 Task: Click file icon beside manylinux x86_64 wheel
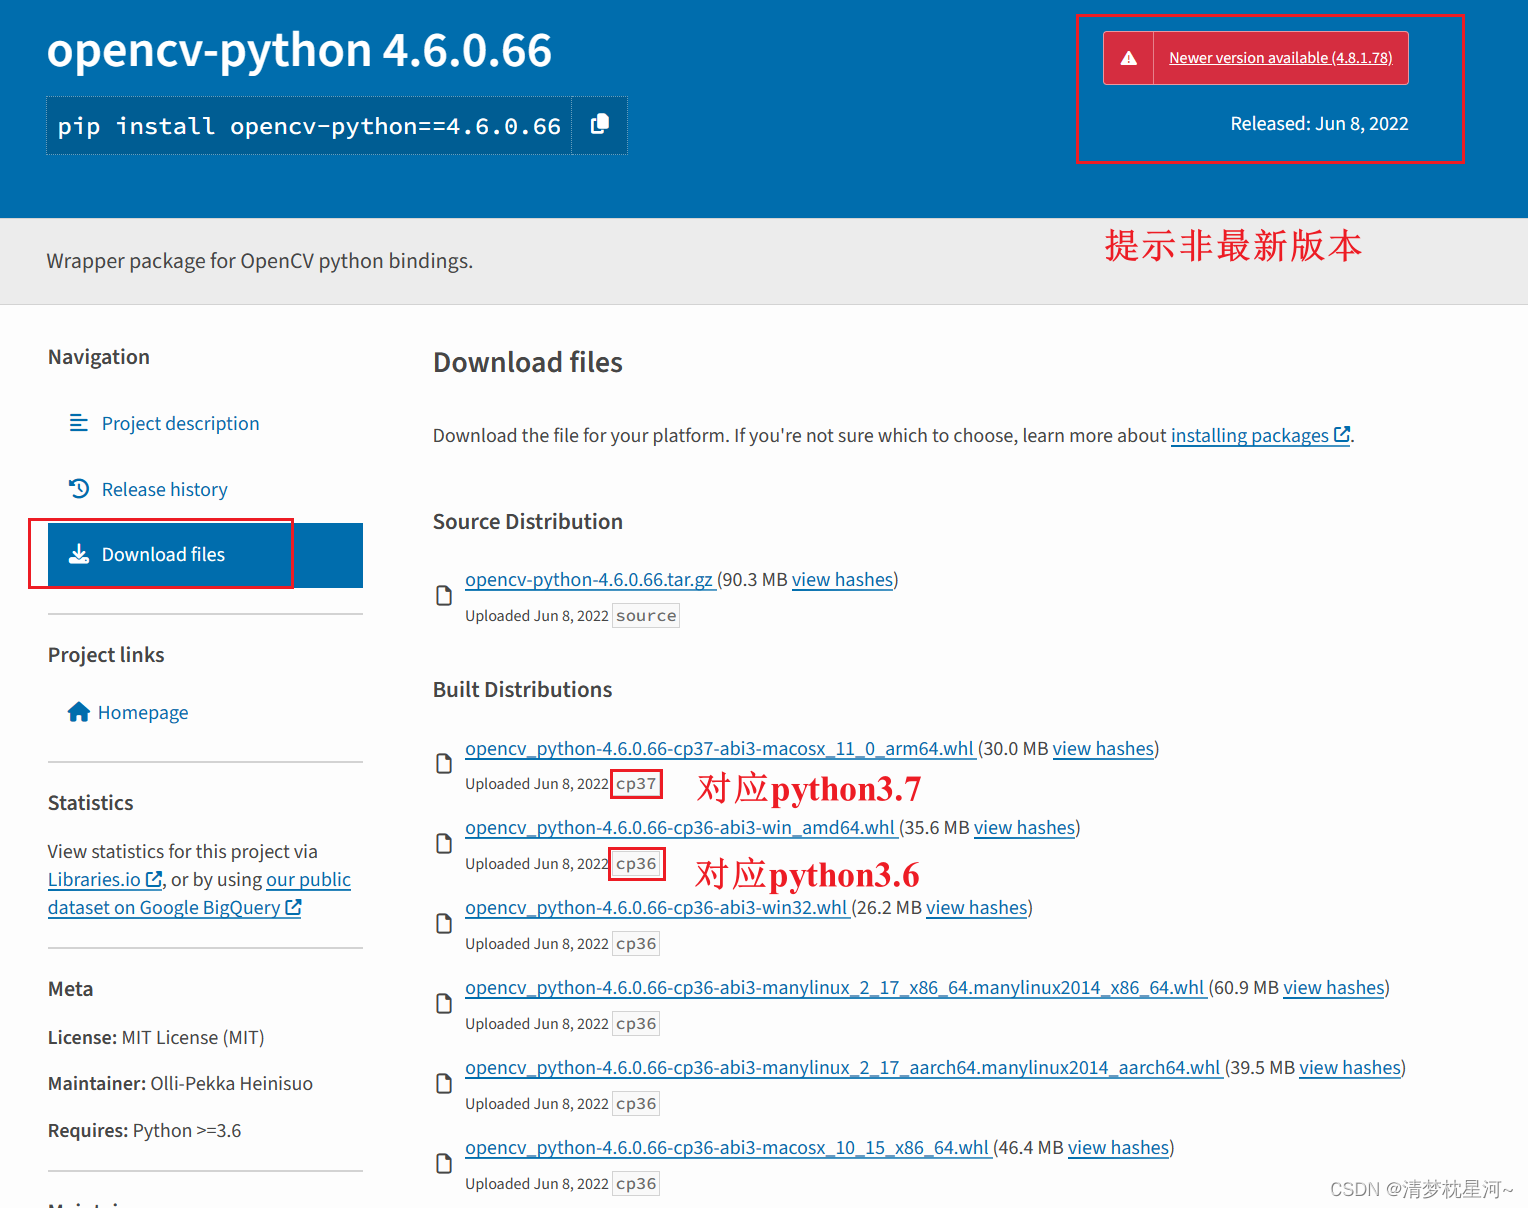click(444, 1004)
